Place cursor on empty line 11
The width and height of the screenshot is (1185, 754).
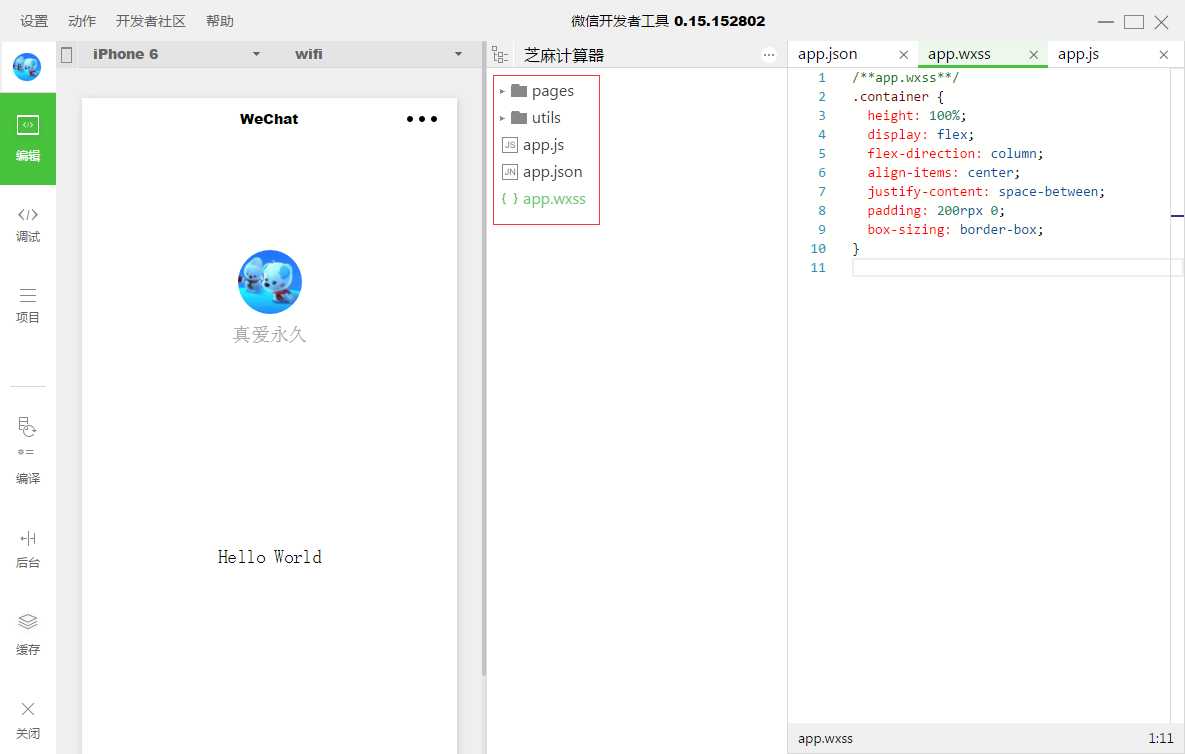coord(1016,267)
